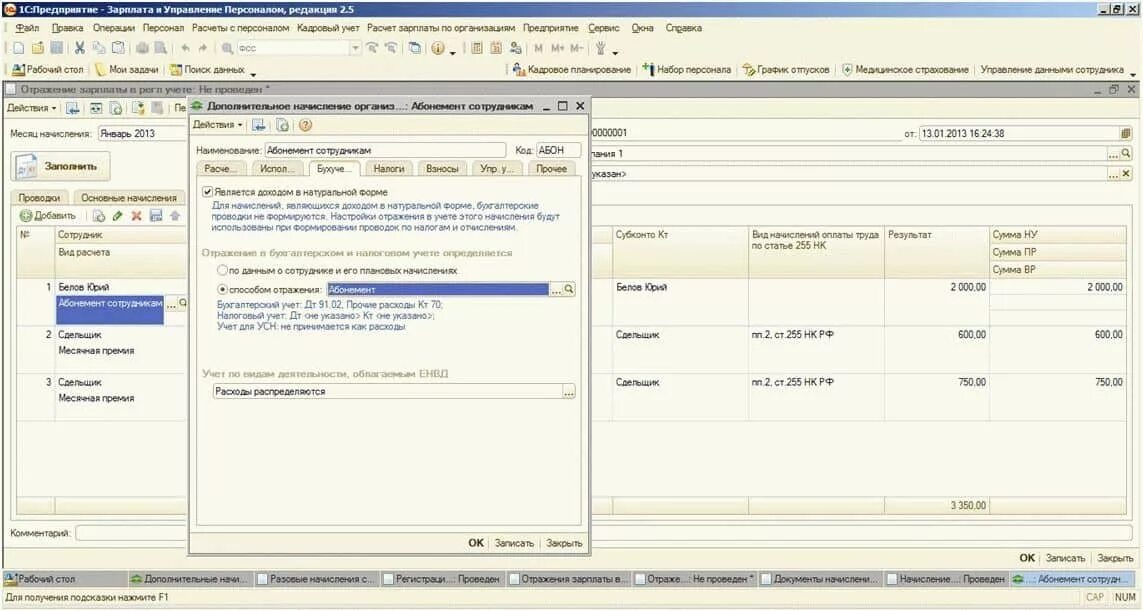Expand arrow next to info icon in toolbar
The height and width of the screenshot is (611, 1143).
click(x=453, y=51)
